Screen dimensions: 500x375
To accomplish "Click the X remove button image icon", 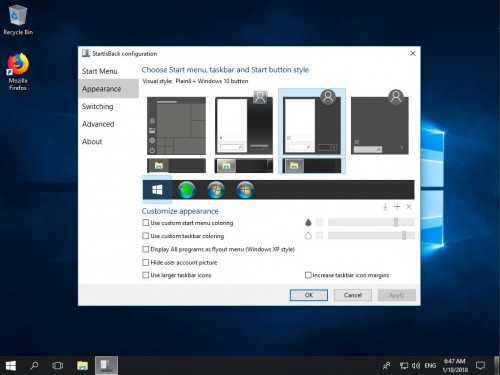I will pos(409,207).
